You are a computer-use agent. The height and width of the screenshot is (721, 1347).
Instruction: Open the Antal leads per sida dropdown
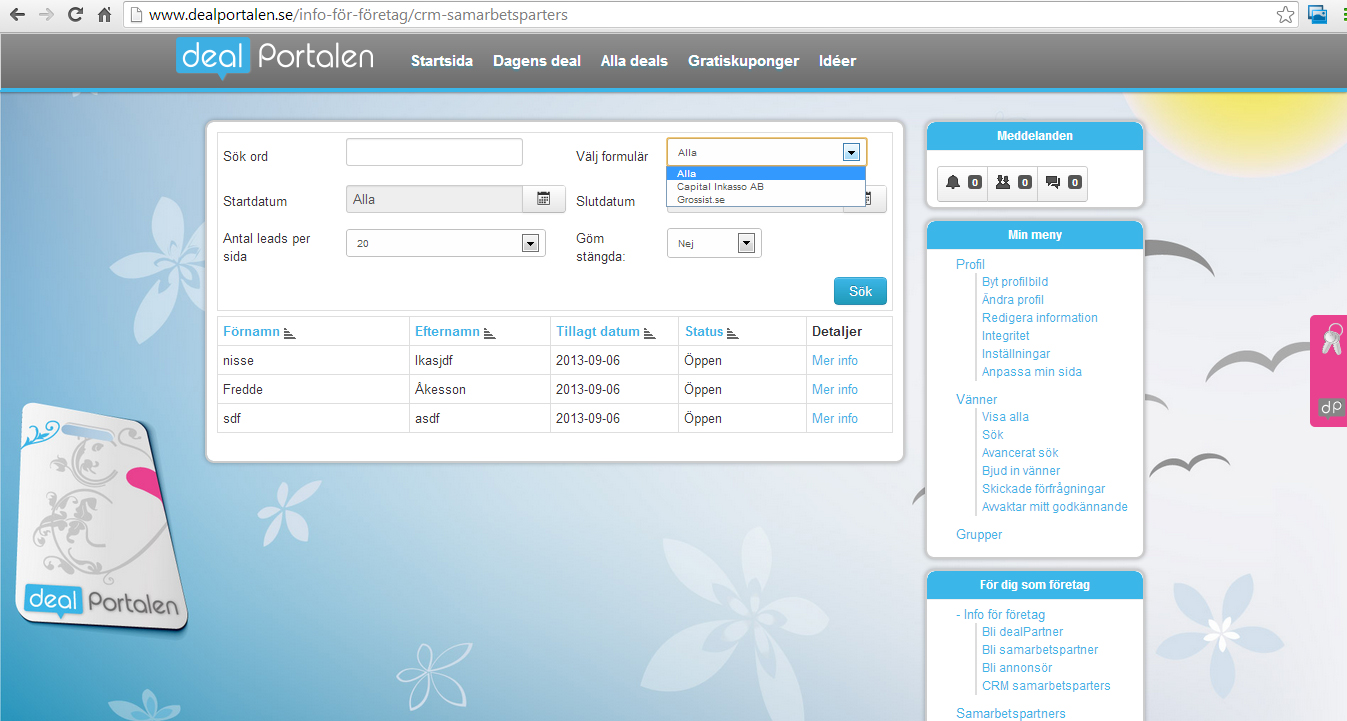[529, 242]
